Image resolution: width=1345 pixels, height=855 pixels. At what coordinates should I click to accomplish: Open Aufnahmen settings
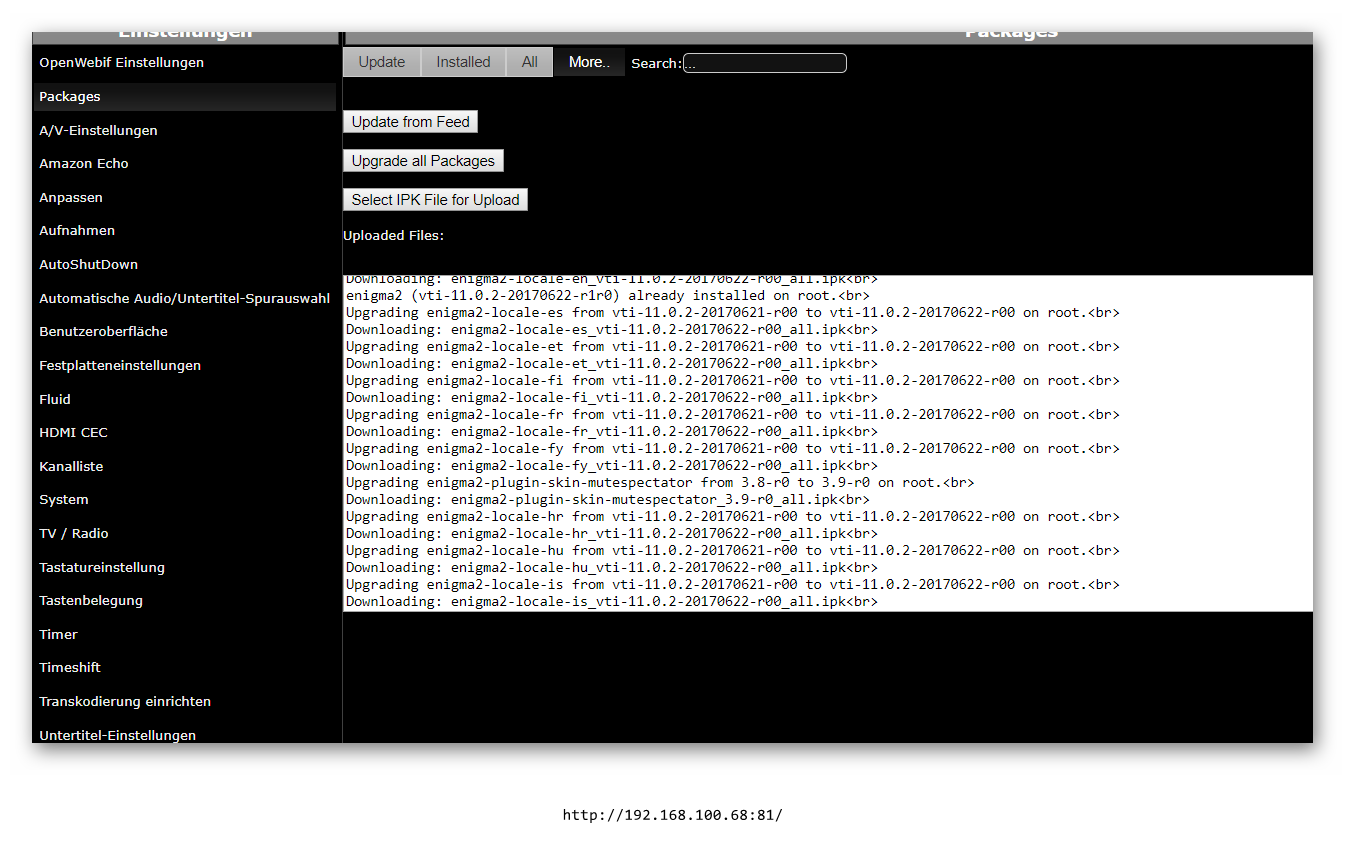click(x=77, y=230)
